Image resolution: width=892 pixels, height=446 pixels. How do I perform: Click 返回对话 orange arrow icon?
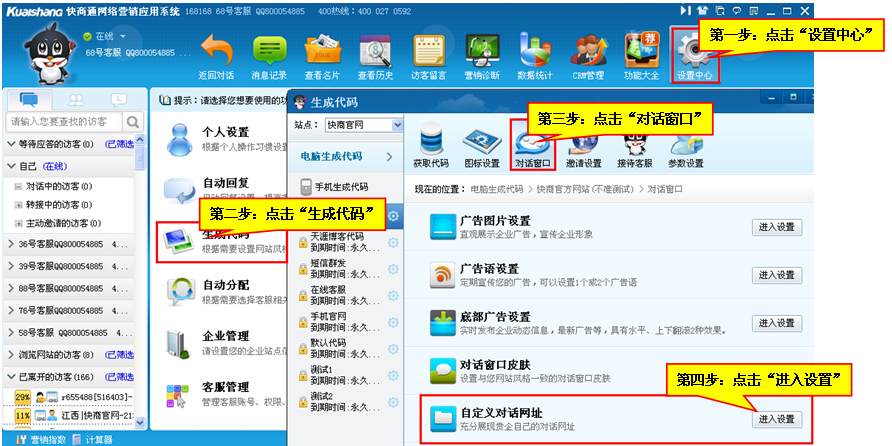coord(216,50)
